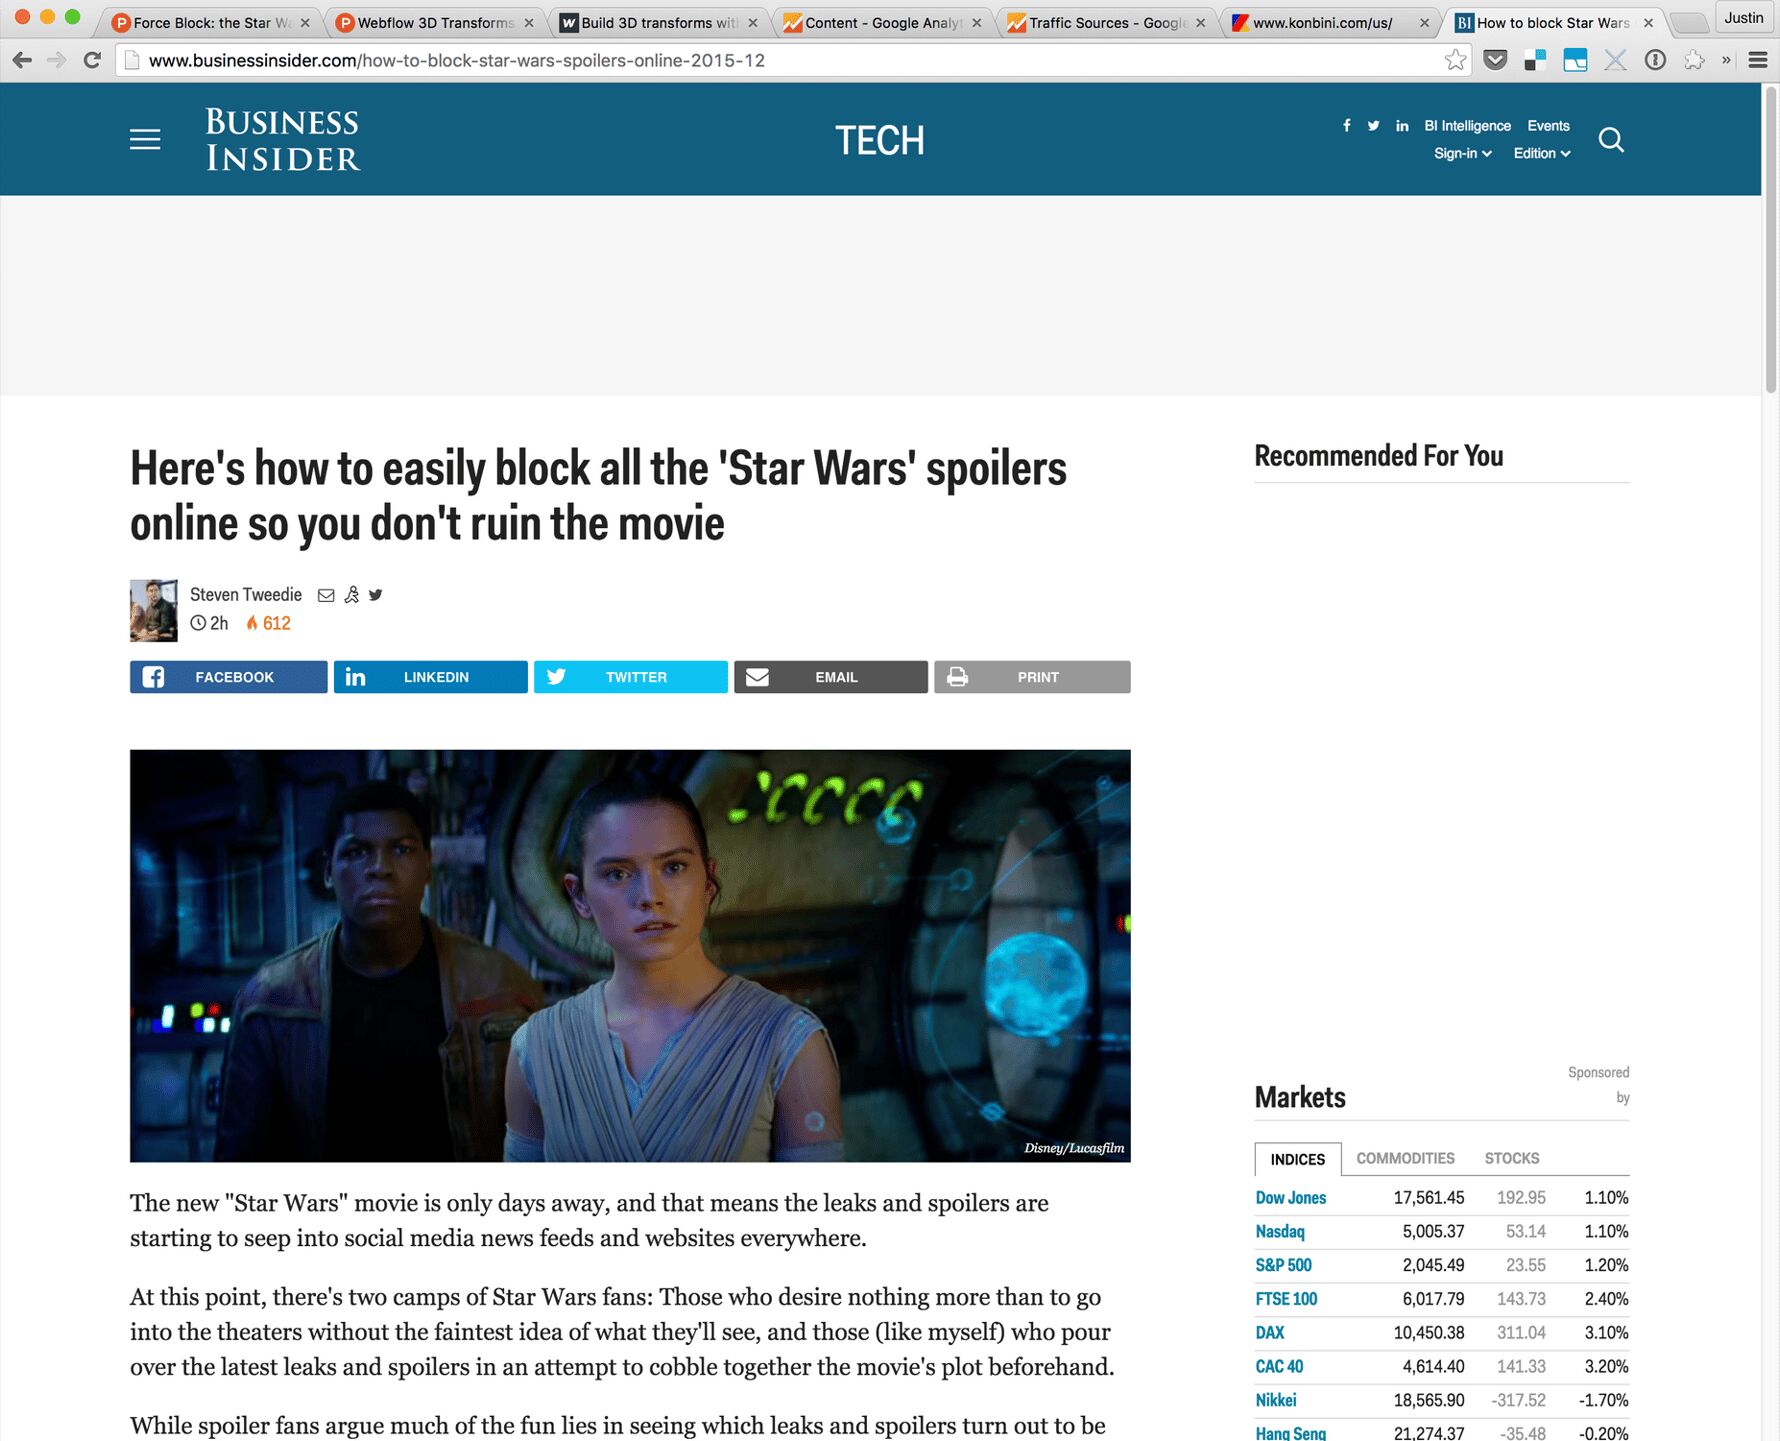Open author's Twitter profile icon
This screenshot has width=1780, height=1441.
[x=376, y=595]
